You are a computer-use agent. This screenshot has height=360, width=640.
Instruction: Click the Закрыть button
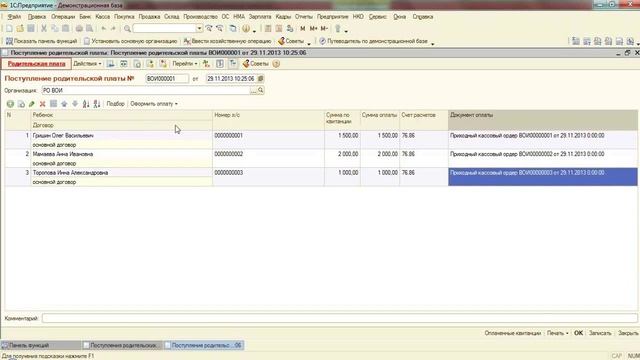628,333
